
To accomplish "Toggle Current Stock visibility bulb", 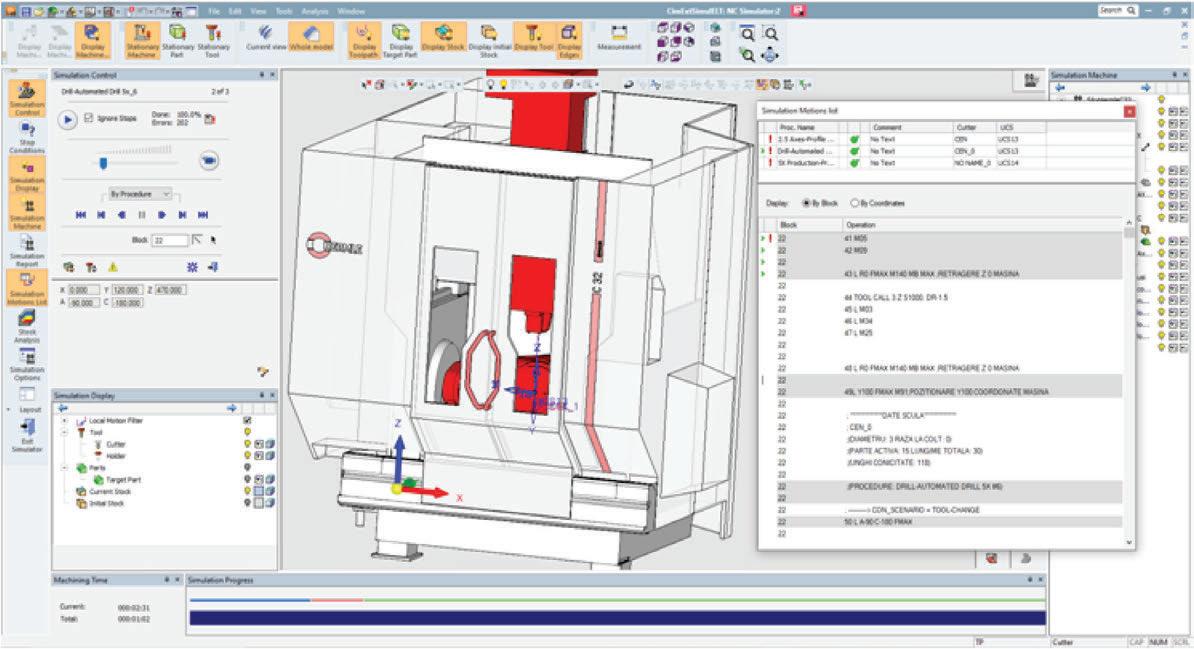I will 247,491.
